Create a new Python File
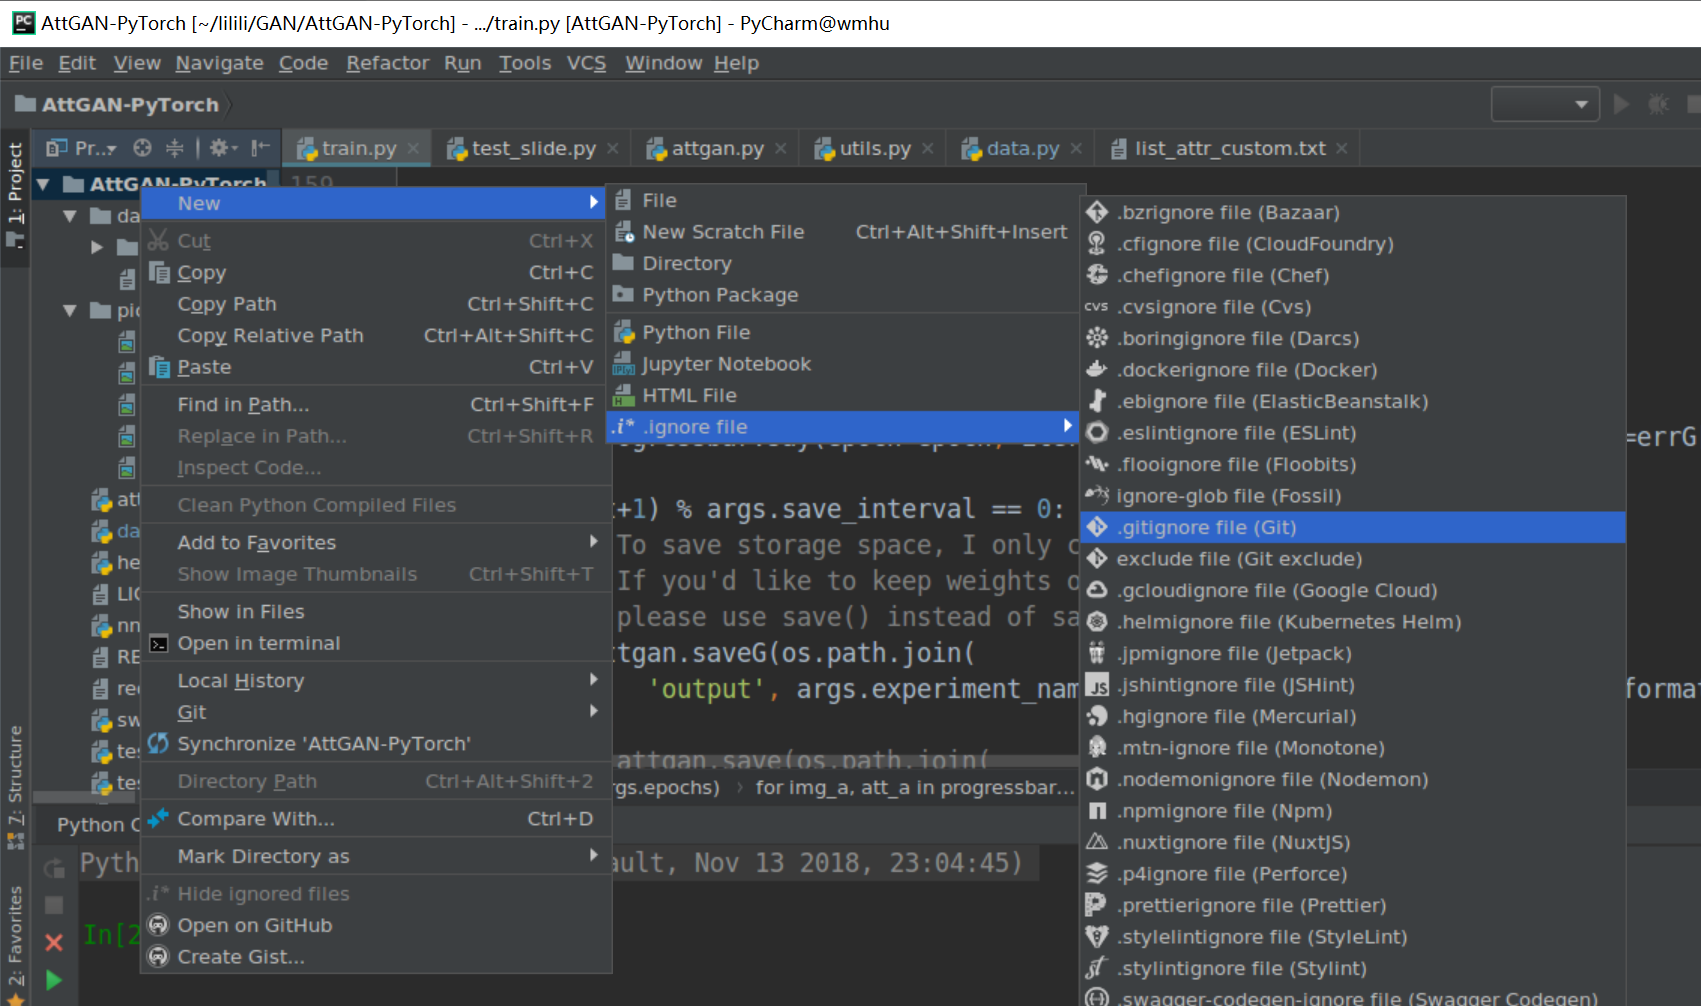 pyautogui.click(x=845, y=332)
